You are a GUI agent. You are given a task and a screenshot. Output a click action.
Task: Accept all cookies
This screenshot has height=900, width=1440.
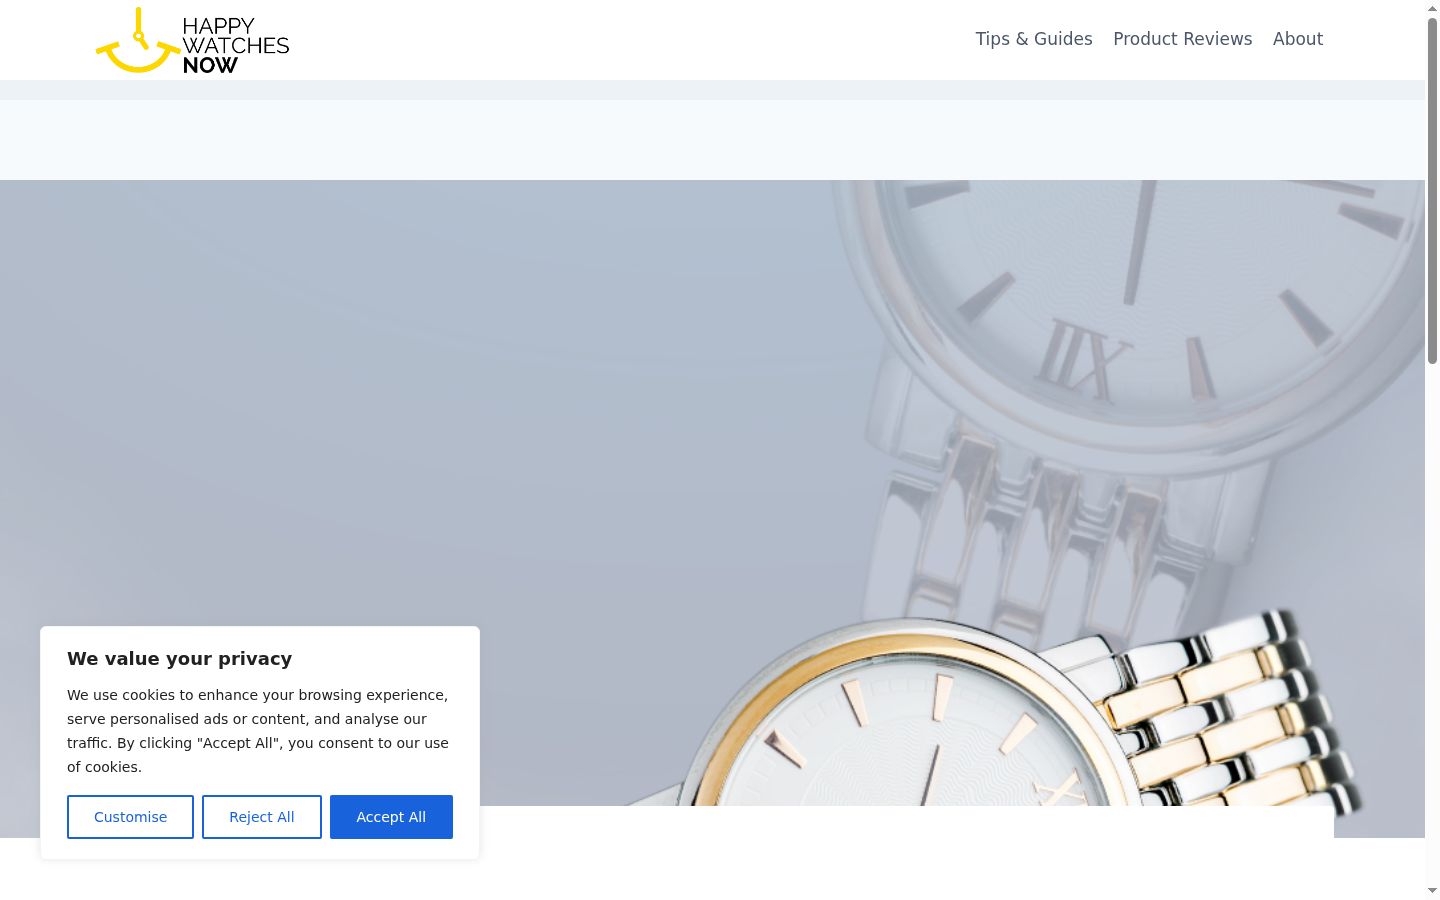[x=391, y=817]
